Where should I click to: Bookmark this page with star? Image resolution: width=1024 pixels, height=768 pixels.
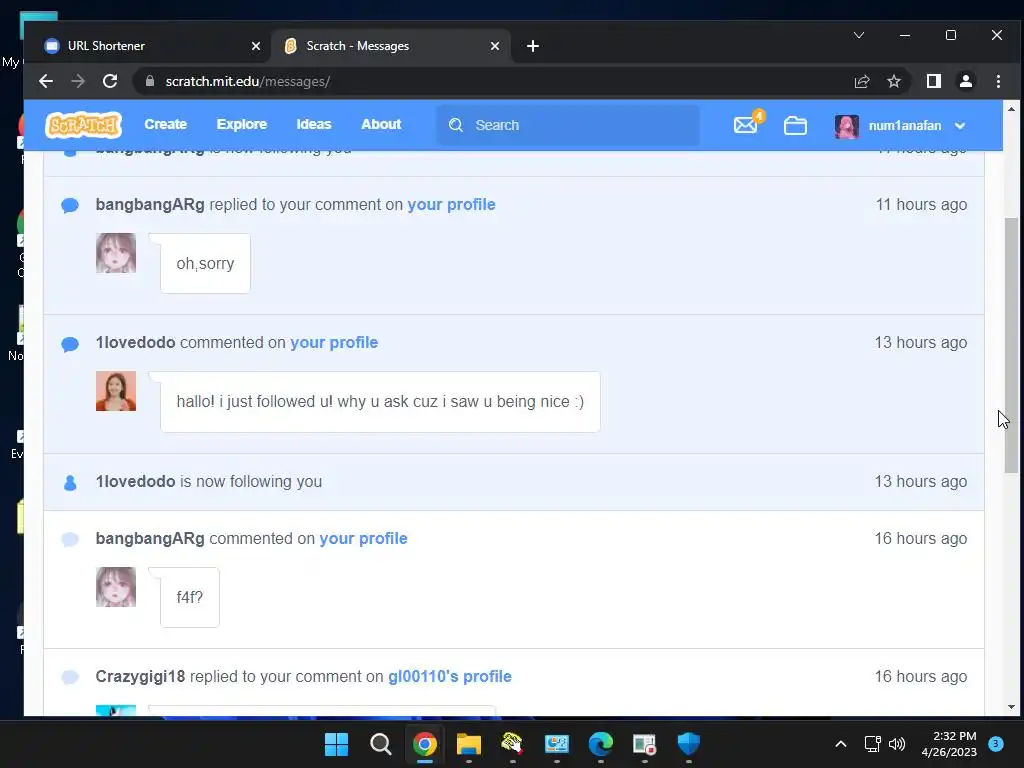893,81
